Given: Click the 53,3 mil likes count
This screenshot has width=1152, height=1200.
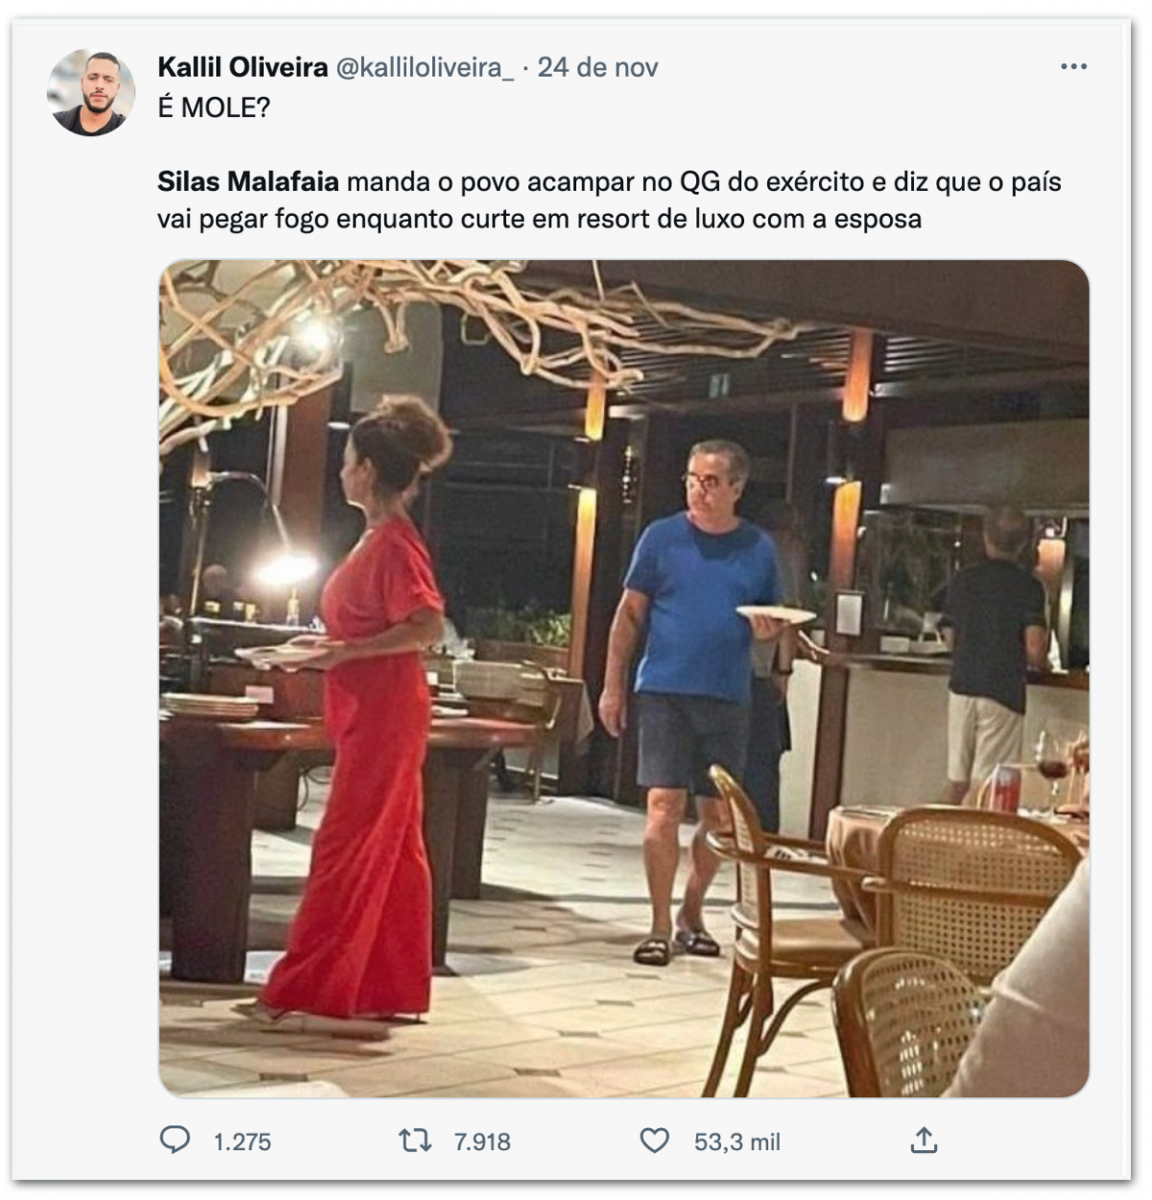Looking at the screenshot, I should 737,1141.
